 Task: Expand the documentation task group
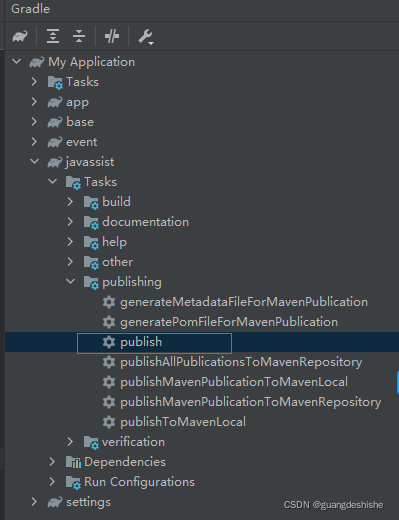click(x=70, y=222)
